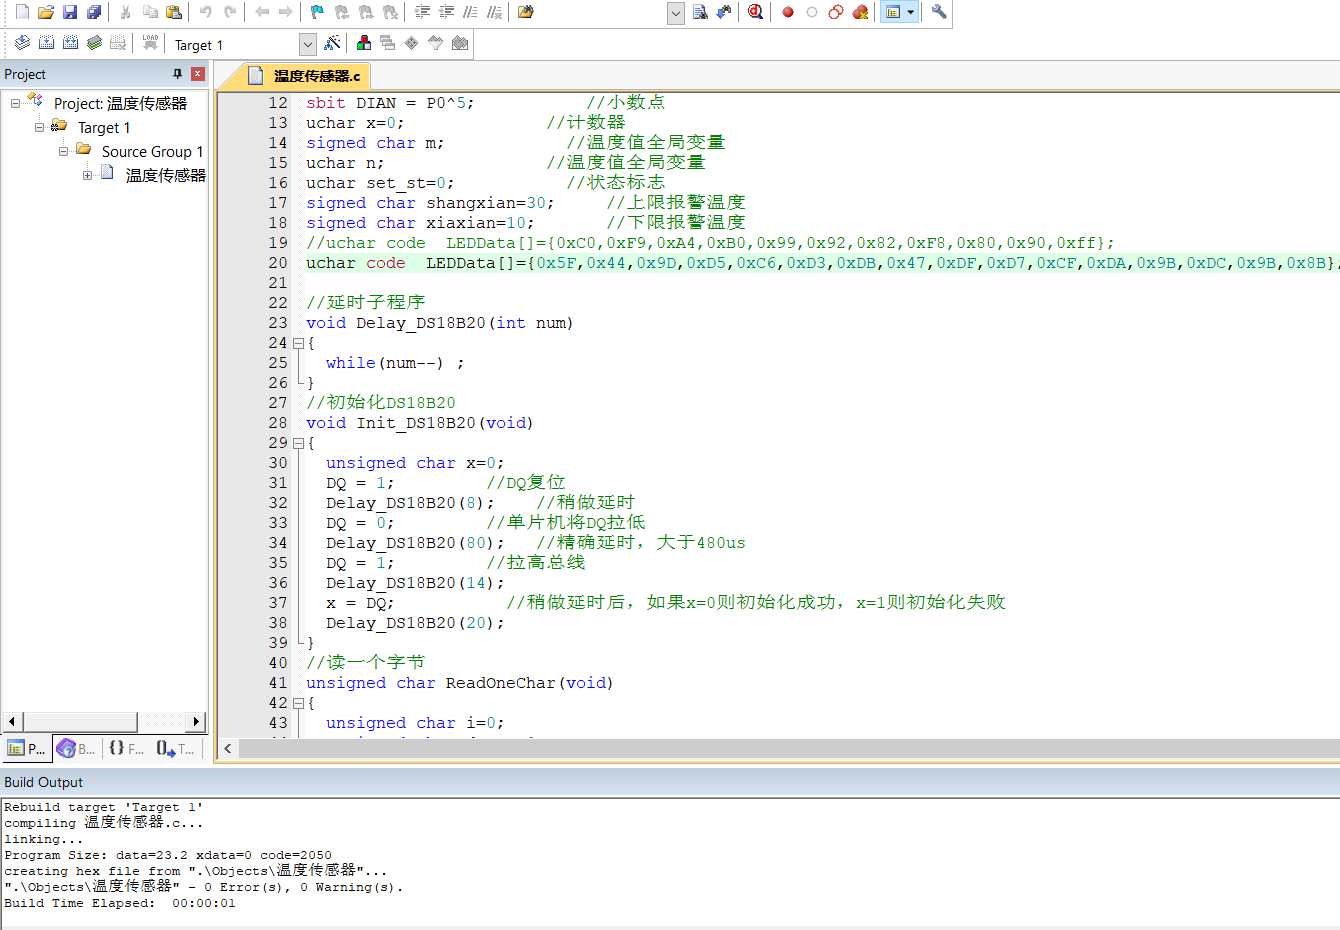Switch to the Books tab in Project panel
Viewport: 1340px width, 930px height.
[77, 748]
